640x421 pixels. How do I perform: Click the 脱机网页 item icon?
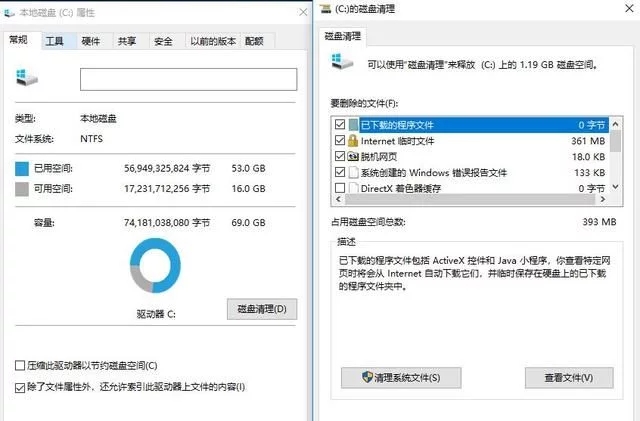[x=353, y=156]
